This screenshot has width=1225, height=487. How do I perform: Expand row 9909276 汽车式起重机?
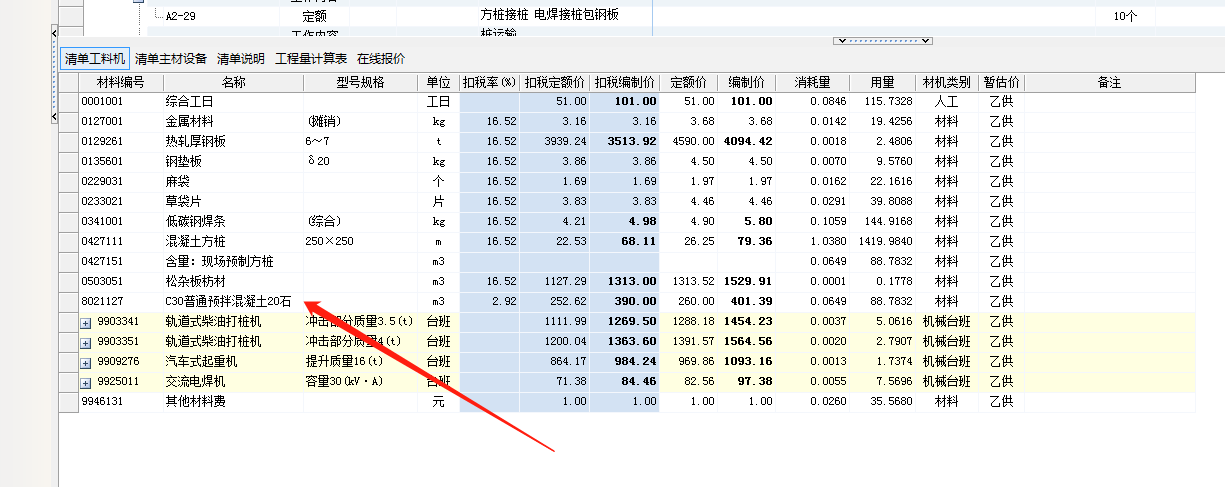[87, 361]
